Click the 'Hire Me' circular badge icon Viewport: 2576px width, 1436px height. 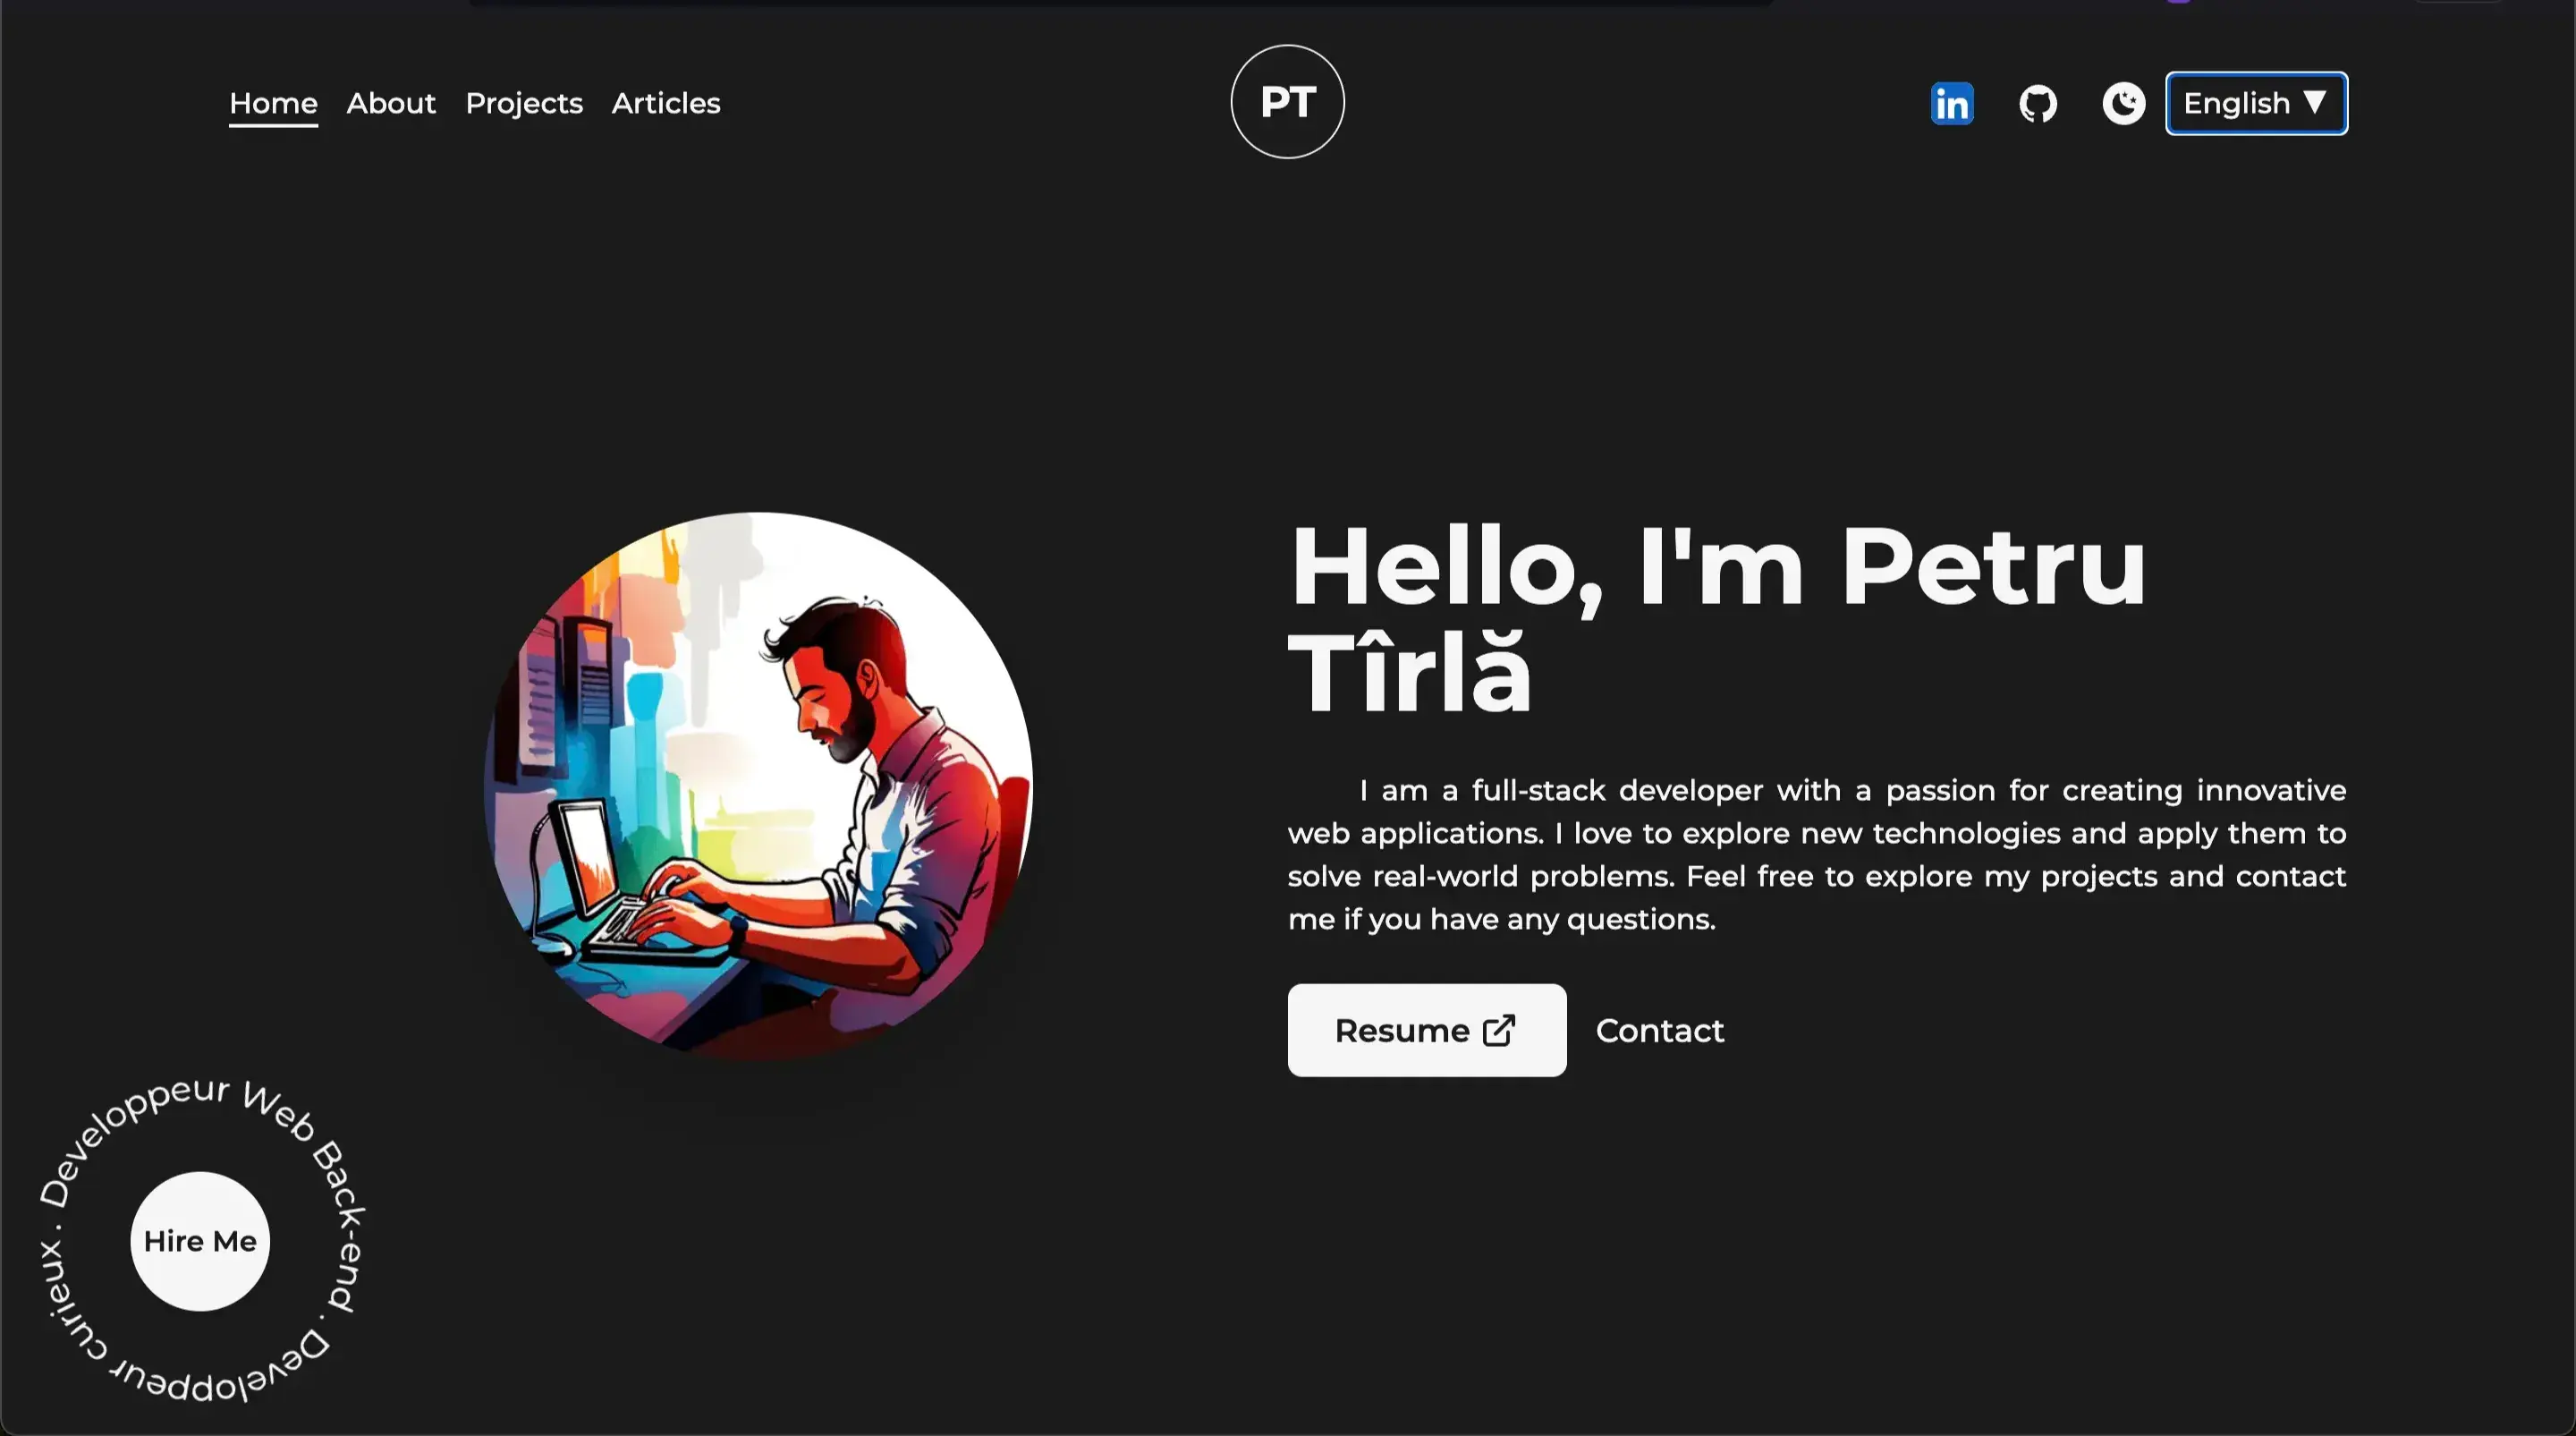coord(199,1242)
